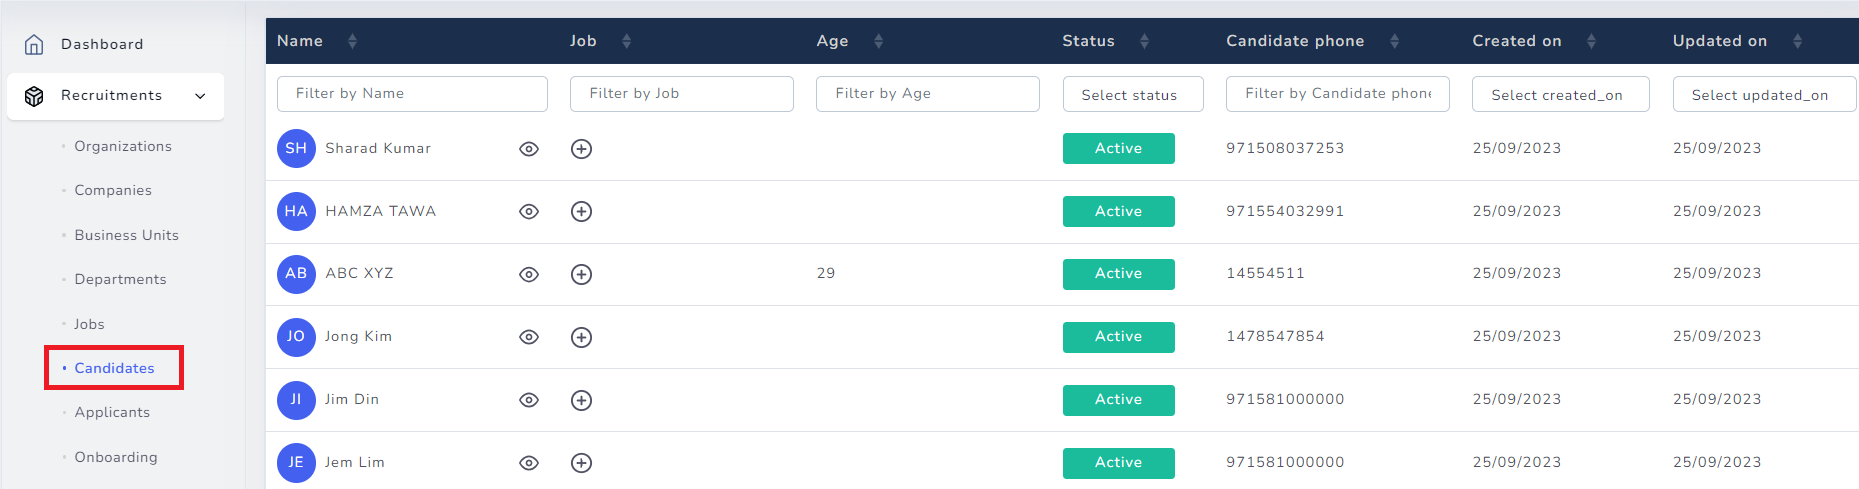
Task: Open the Select status dropdown
Action: 1132,94
